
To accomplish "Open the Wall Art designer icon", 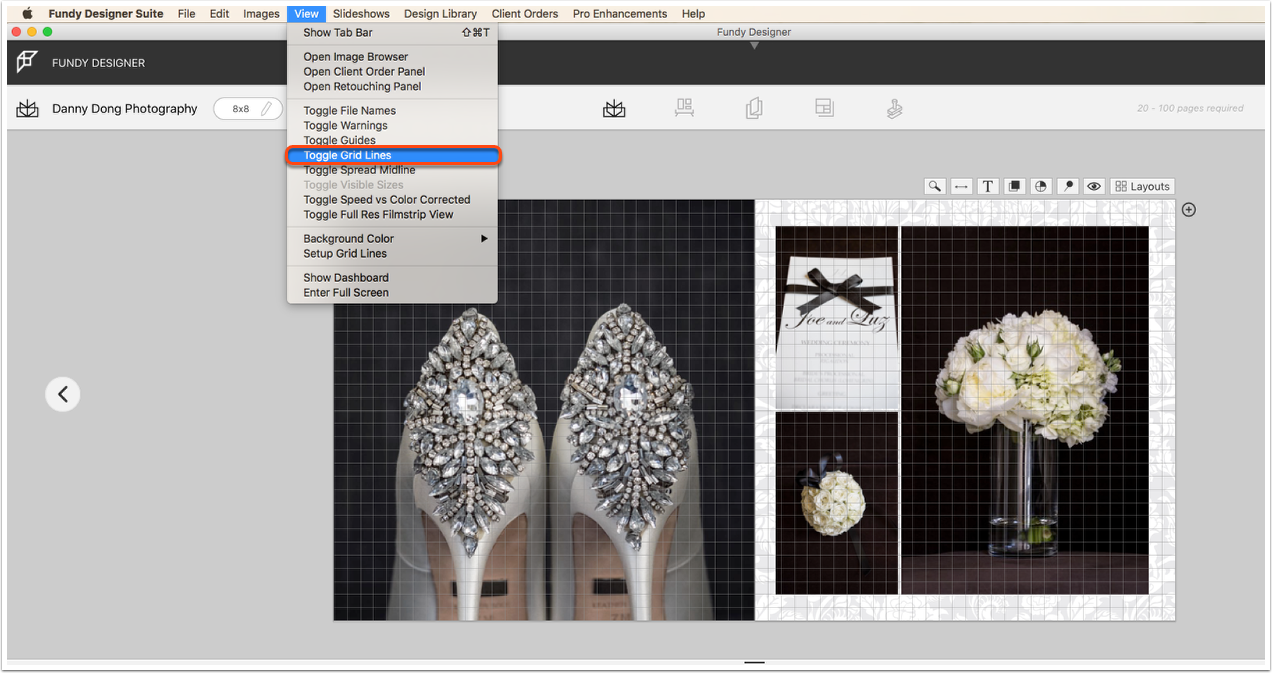I will pos(684,109).
